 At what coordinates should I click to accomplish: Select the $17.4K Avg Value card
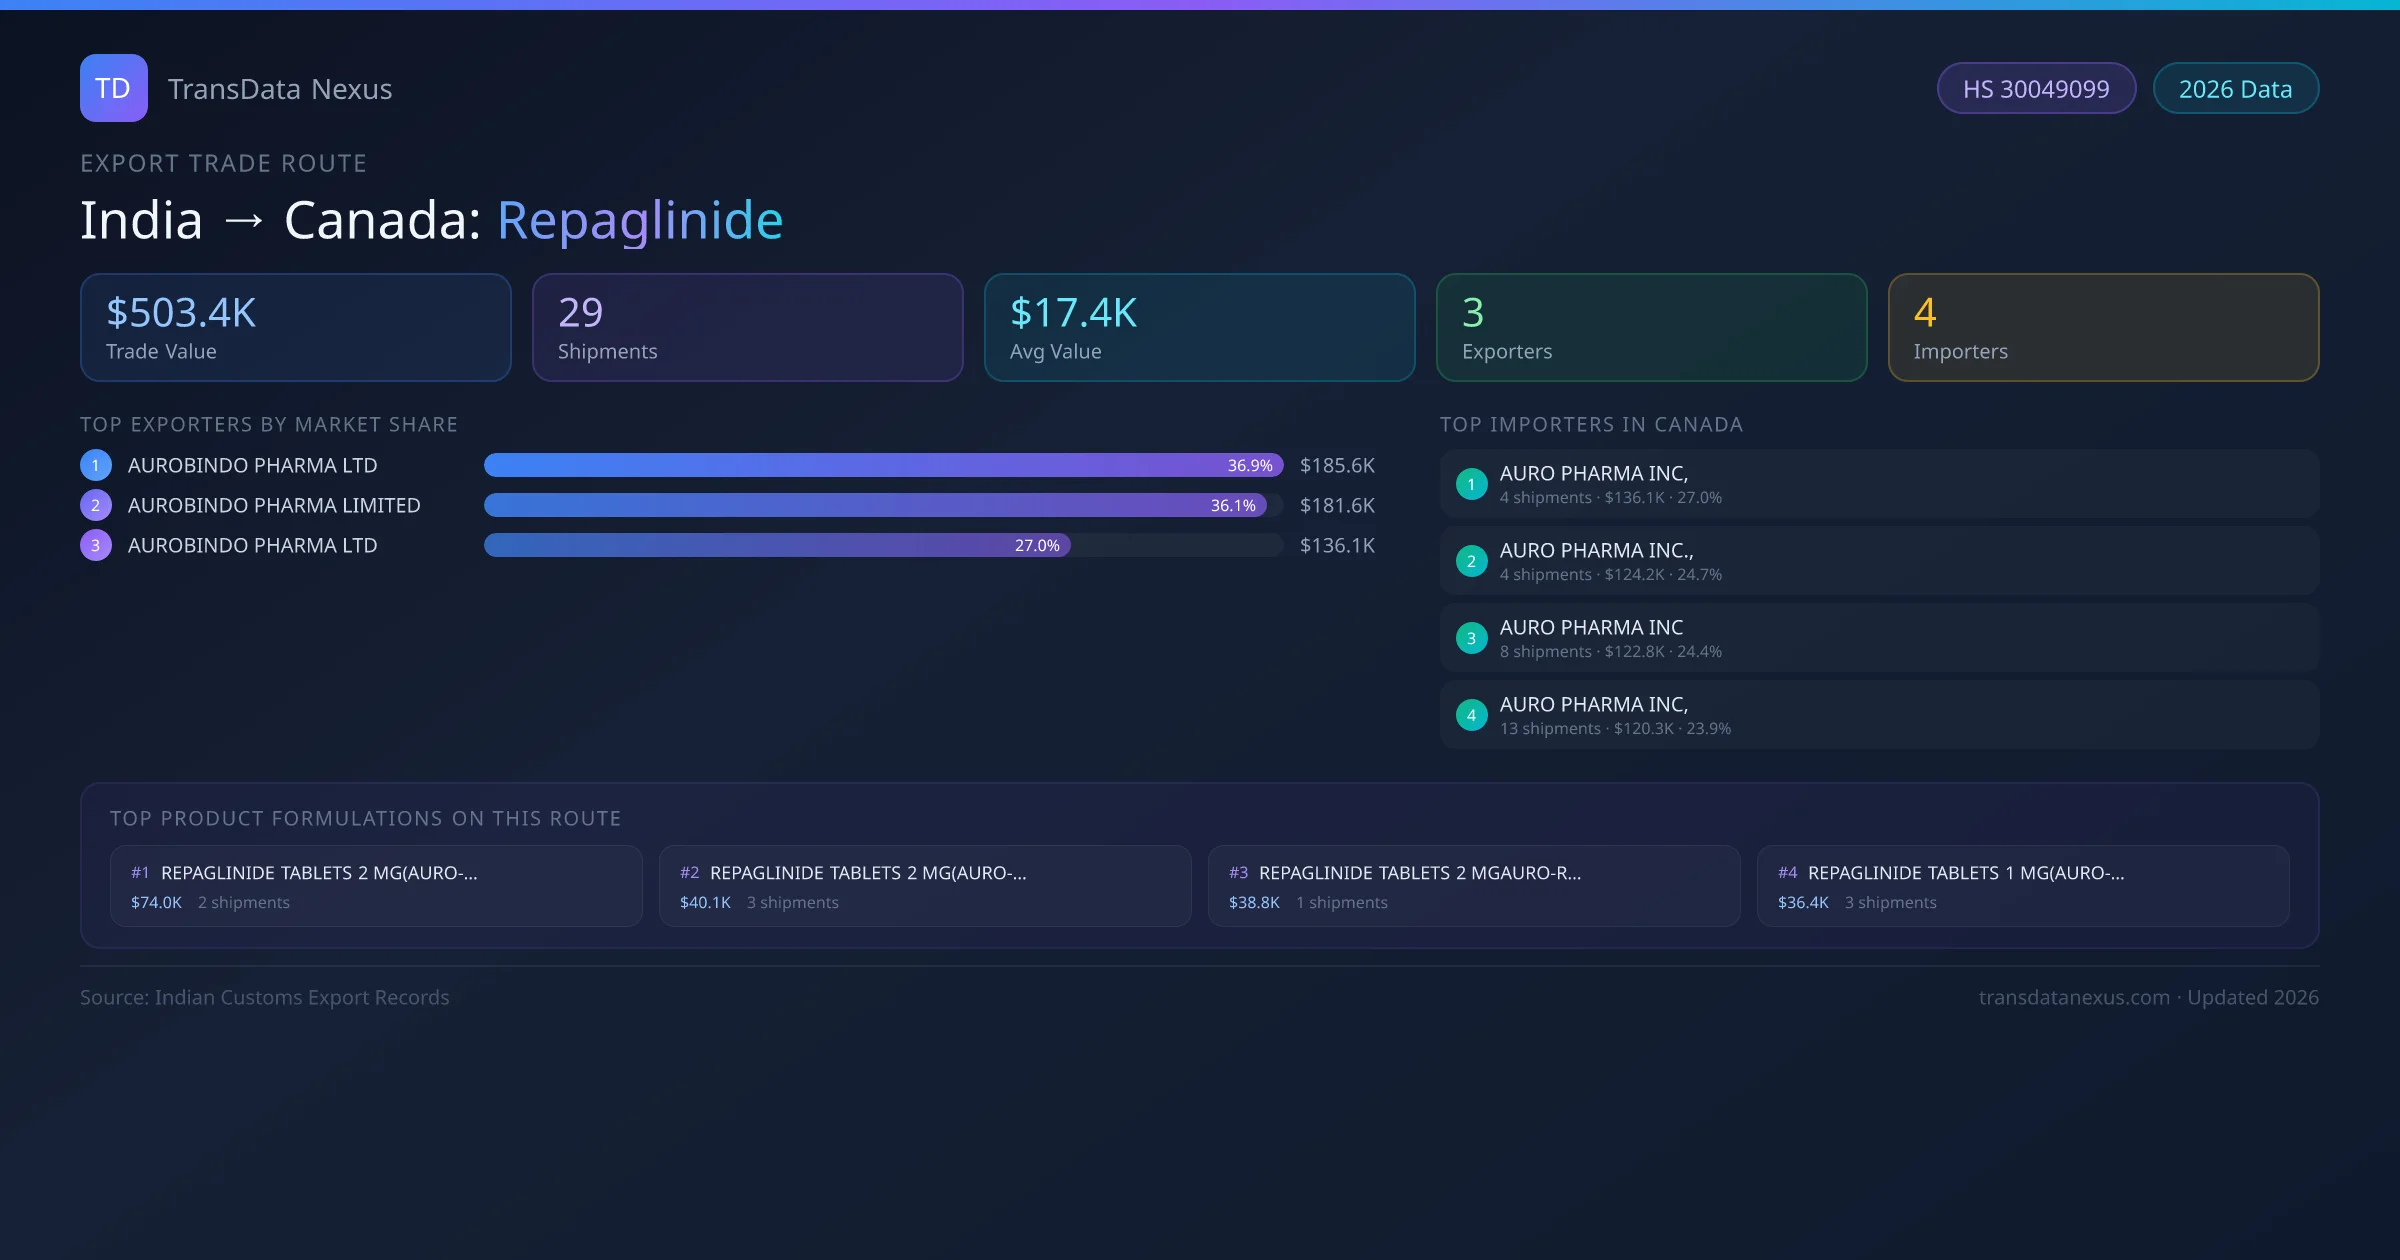coord(1199,328)
